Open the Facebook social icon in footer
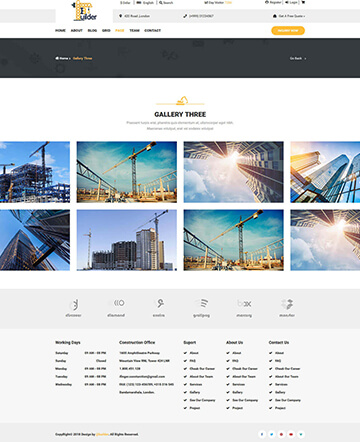Screen dimensions: 360x442 tap(262, 434)
